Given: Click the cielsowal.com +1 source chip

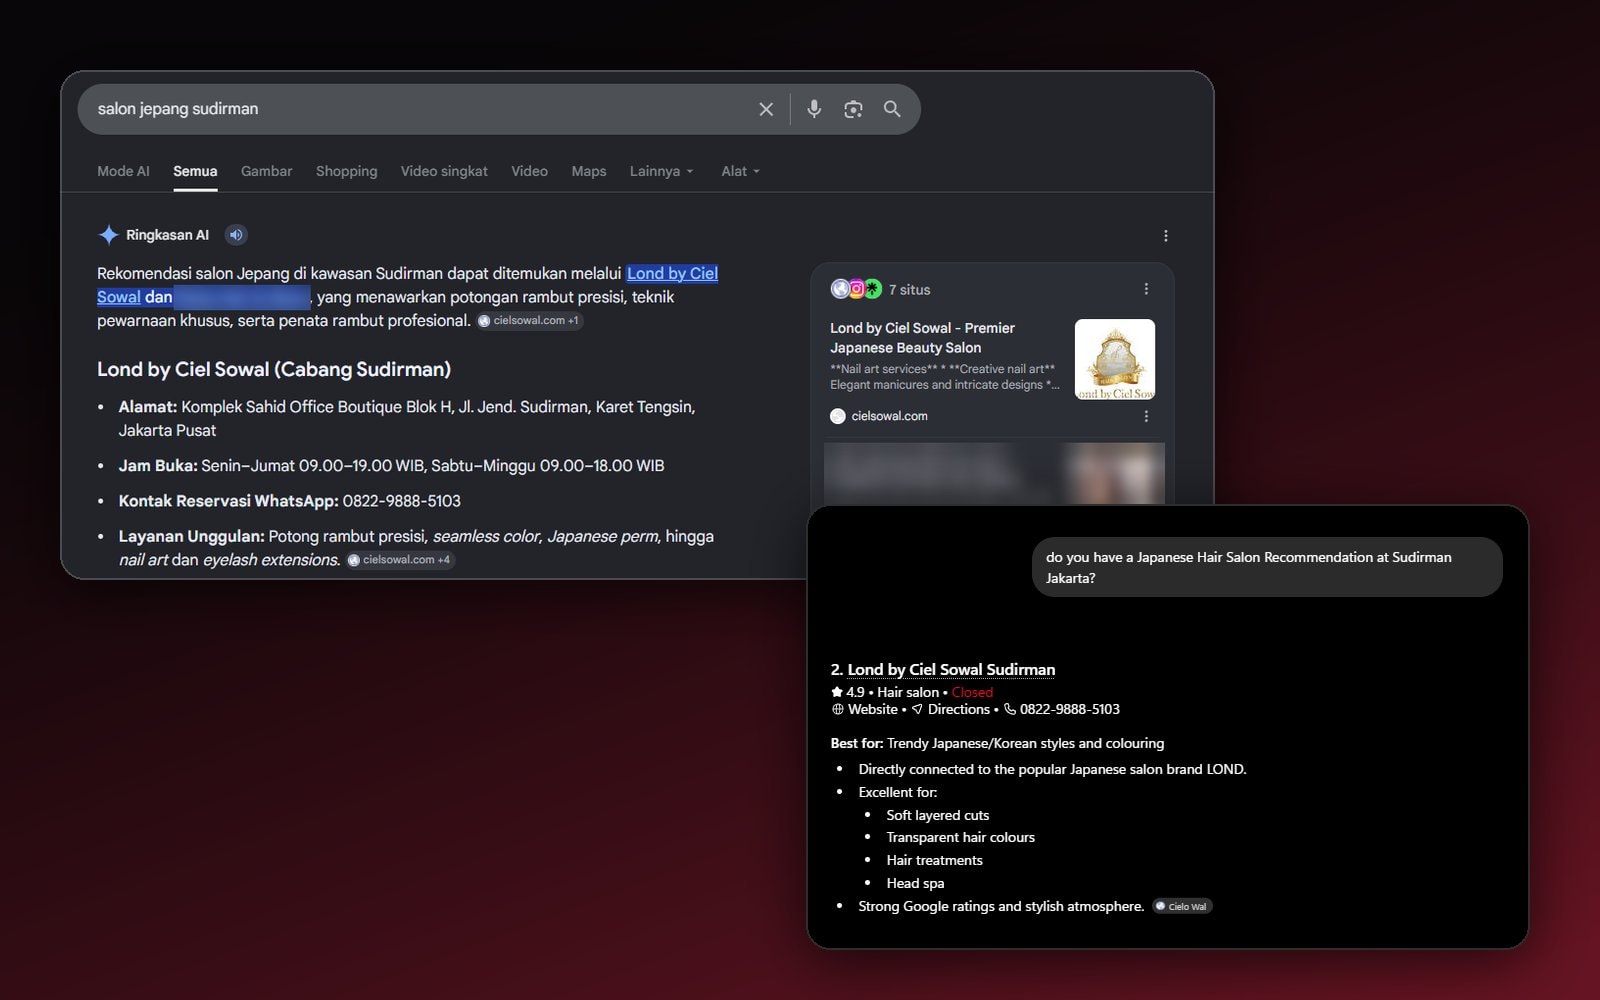Looking at the screenshot, I should coord(529,321).
